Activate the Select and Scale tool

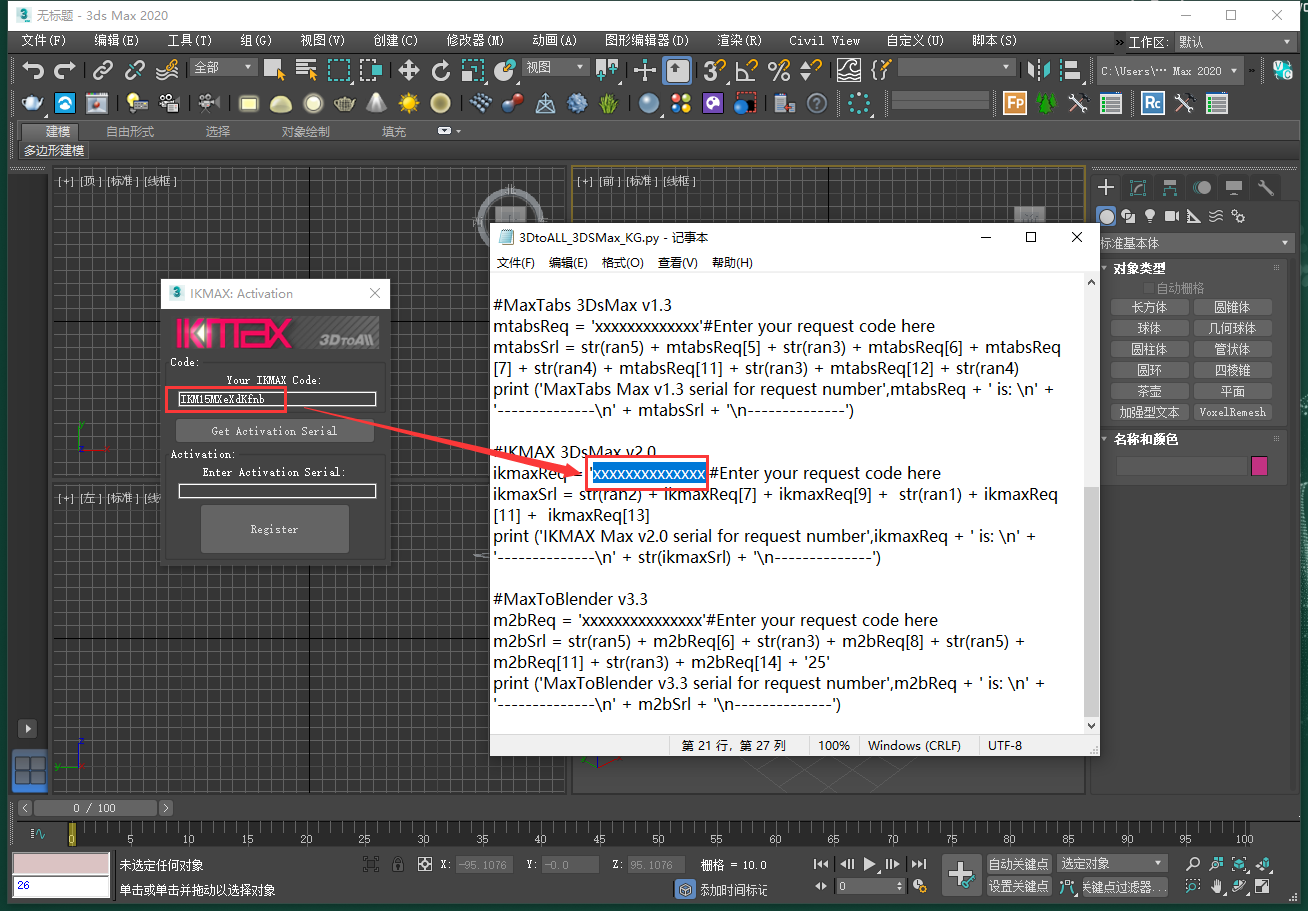click(473, 70)
